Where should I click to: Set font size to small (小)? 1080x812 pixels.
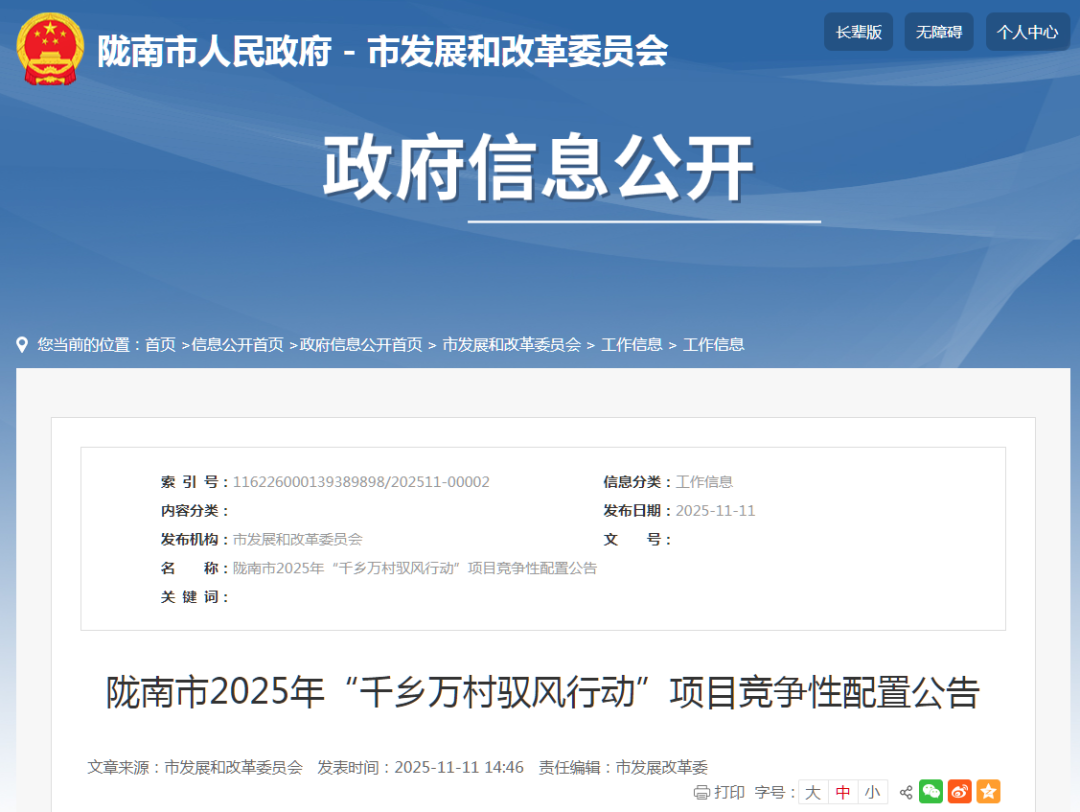[x=872, y=792]
